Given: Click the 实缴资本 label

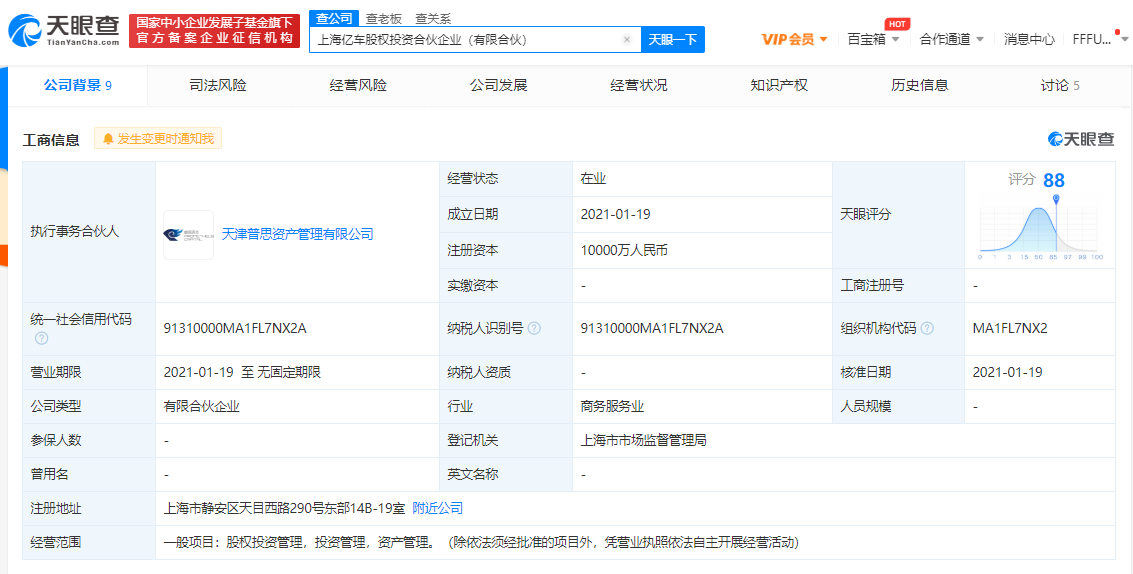Looking at the screenshot, I should (x=473, y=286).
